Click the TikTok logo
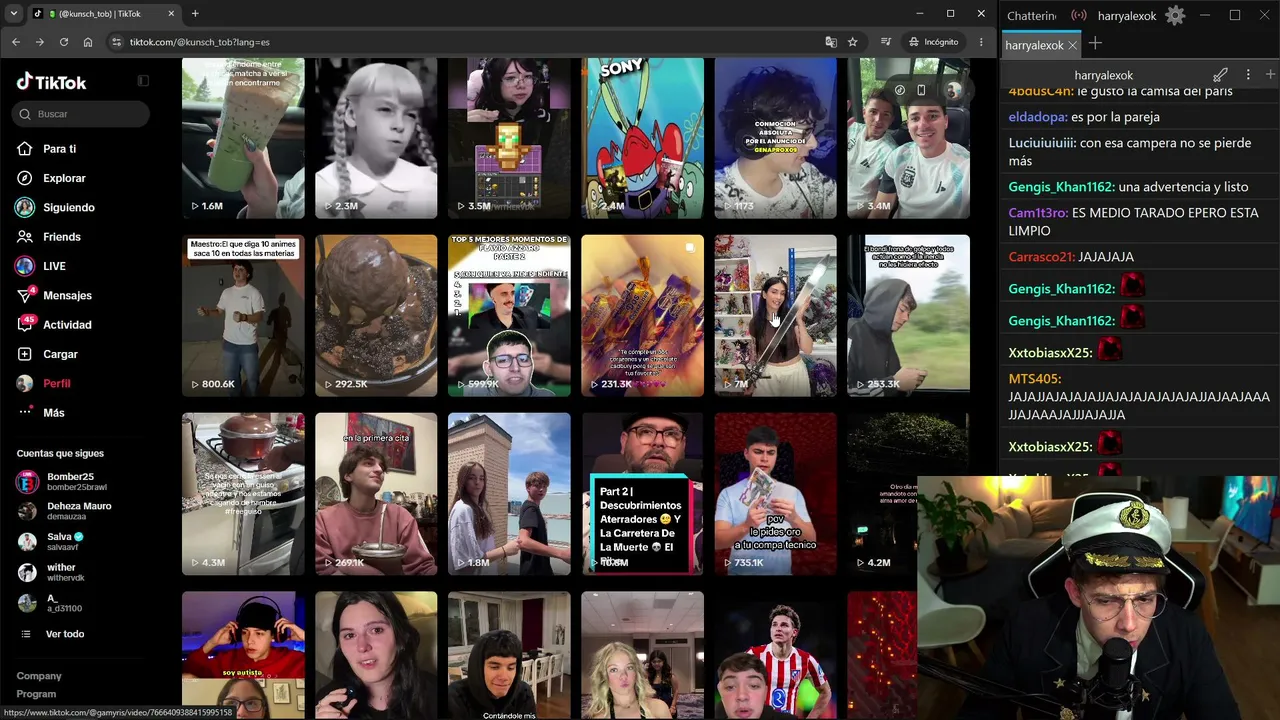 52,82
